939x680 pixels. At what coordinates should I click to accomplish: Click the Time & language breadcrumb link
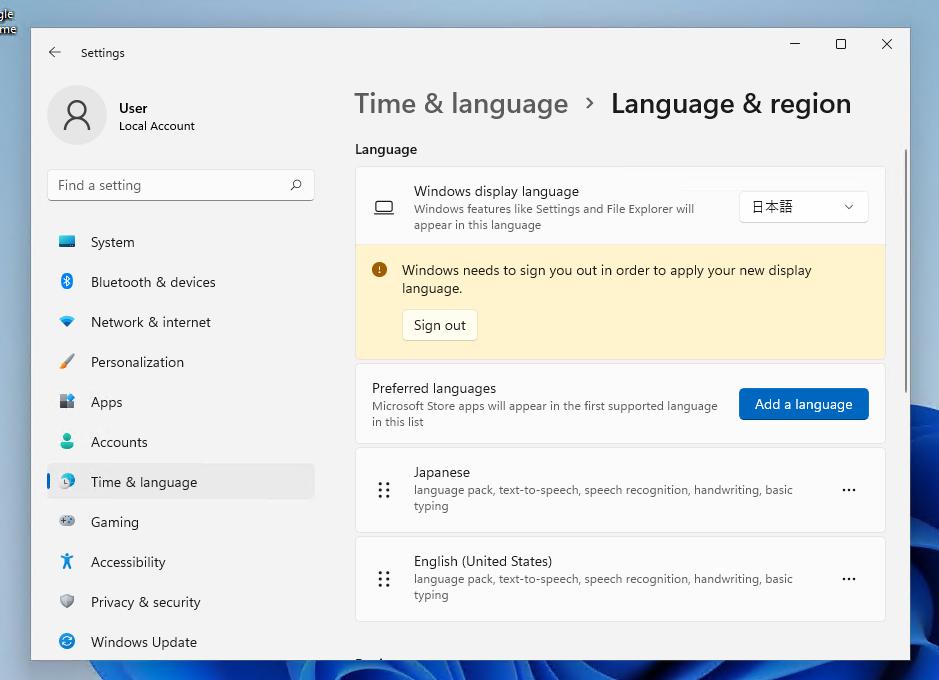click(461, 104)
